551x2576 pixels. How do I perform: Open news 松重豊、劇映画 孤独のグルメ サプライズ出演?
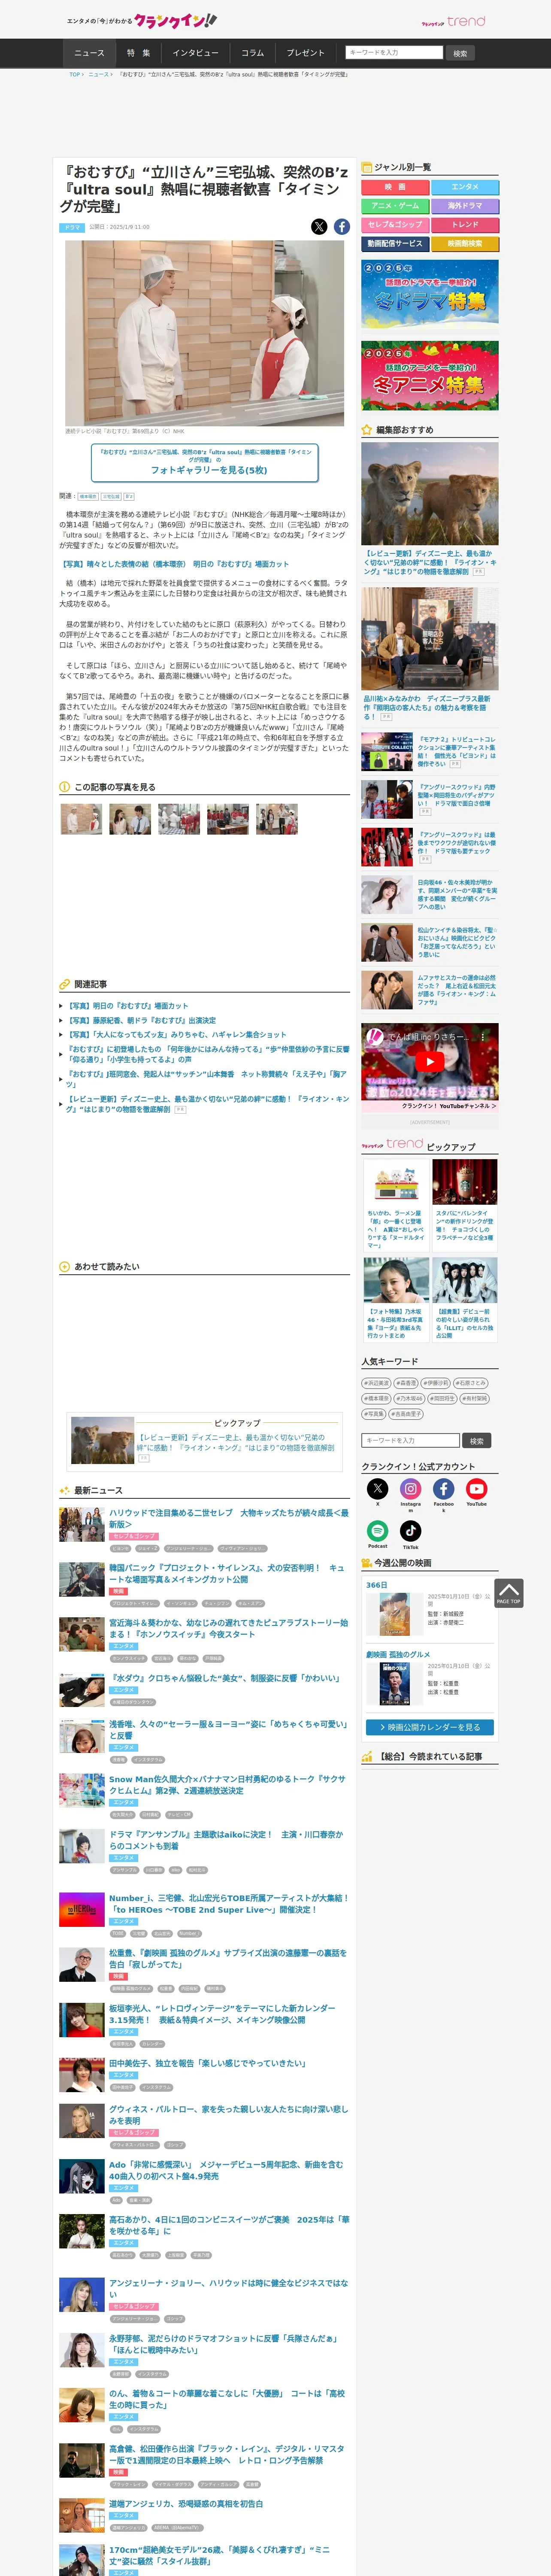pos(228,1958)
